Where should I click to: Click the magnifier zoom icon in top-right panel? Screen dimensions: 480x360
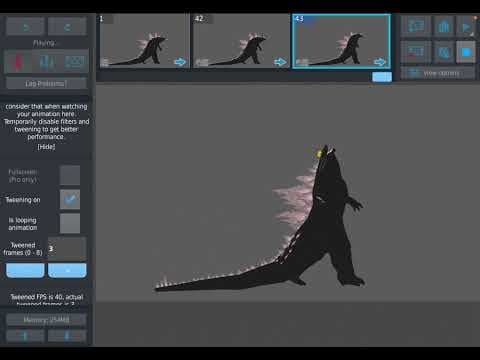(444, 52)
